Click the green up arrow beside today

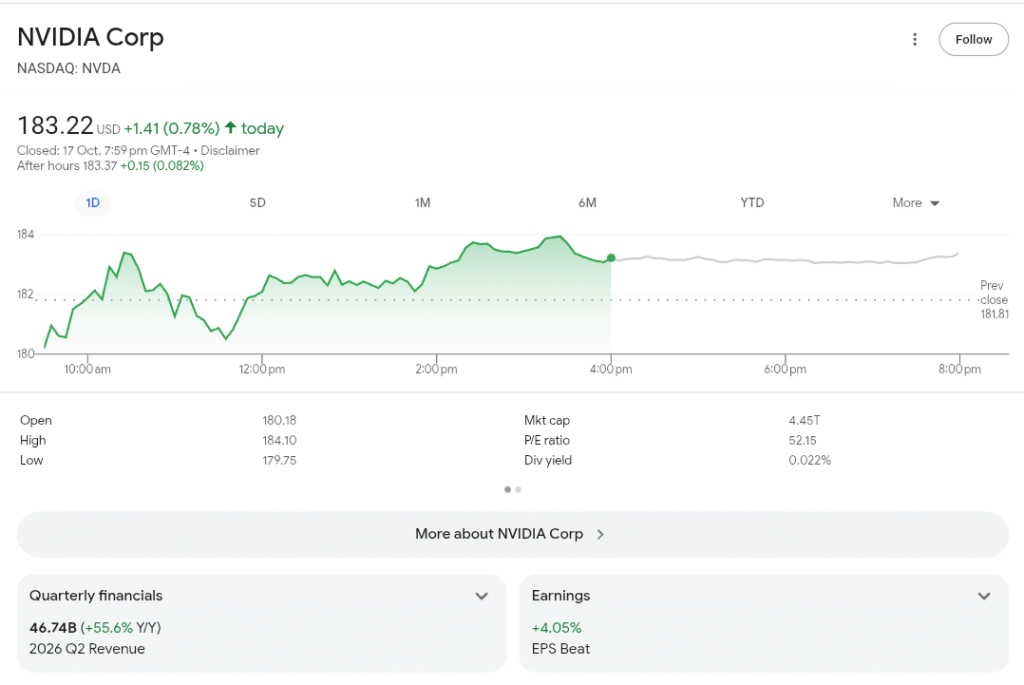pyautogui.click(x=230, y=128)
